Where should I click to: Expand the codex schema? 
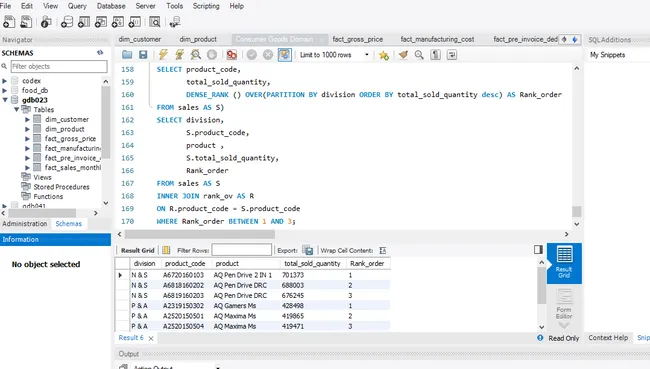coord(5,80)
